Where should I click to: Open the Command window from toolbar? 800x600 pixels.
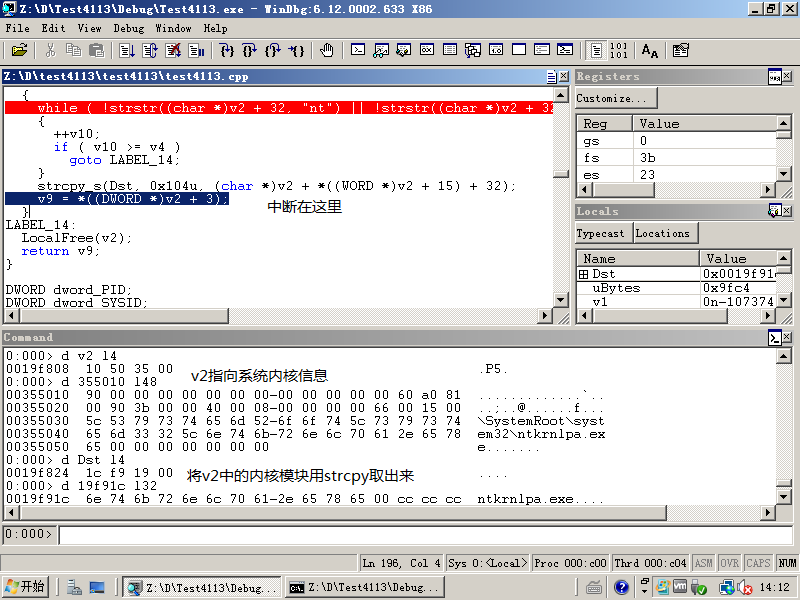[358, 50]
